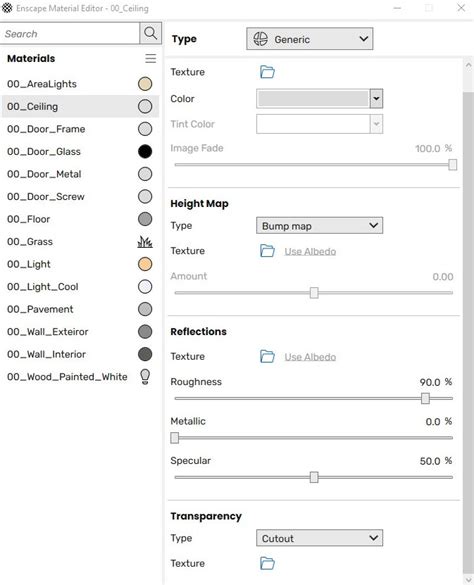
Task: Open the Materials hamburger menu icon
Action: point(150,58)
